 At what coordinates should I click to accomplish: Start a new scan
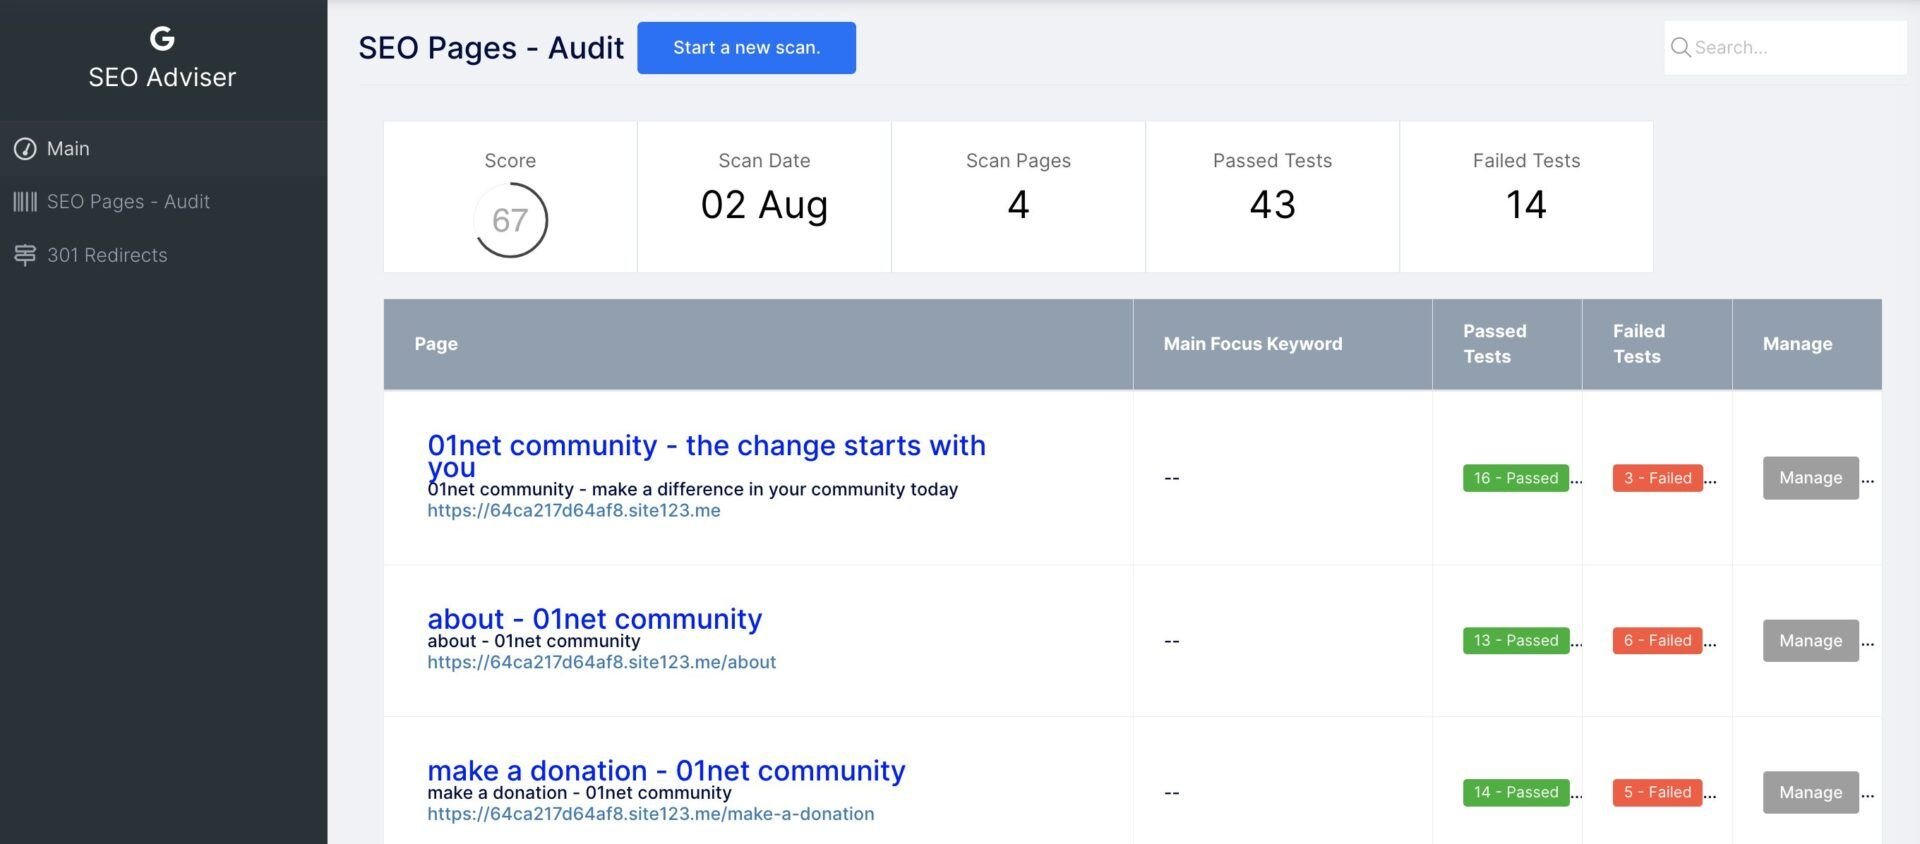tap(746, 48)
